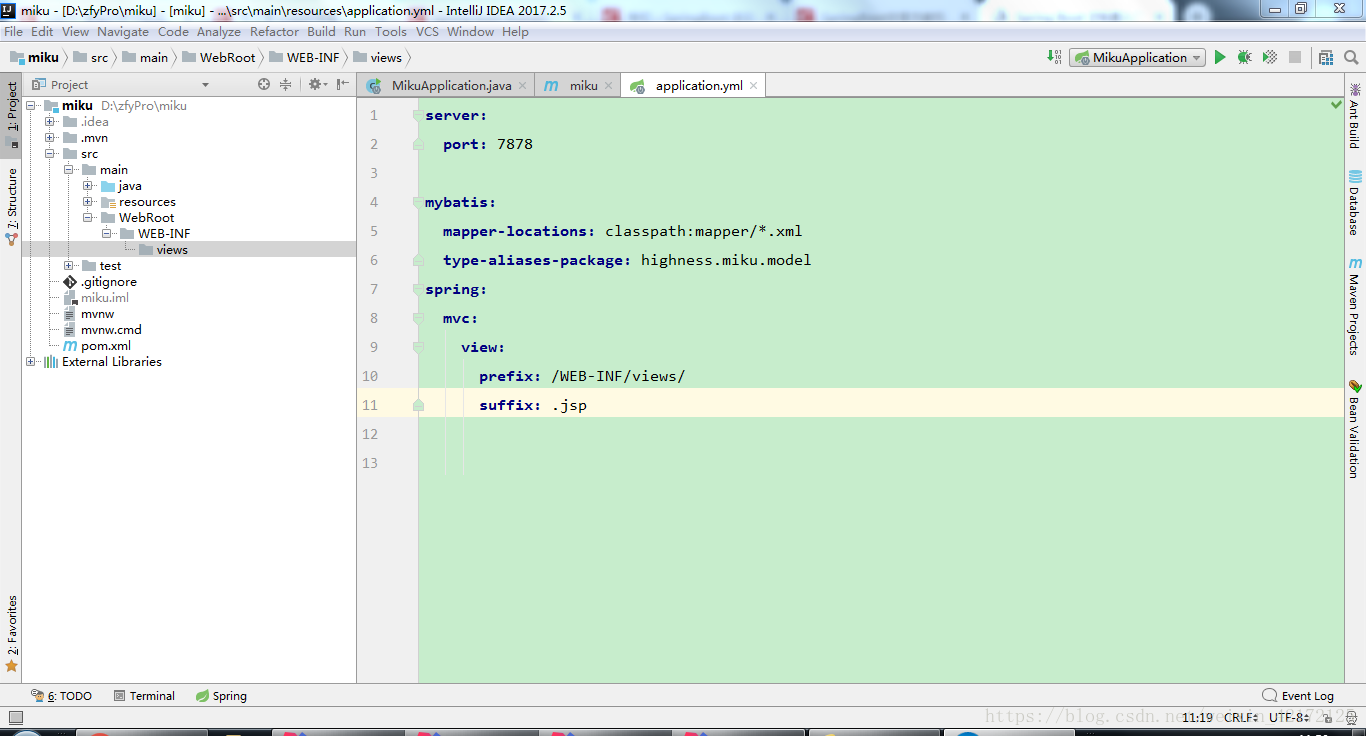The image size is (1366, 736).
Task: Click the grey Stop square button
Action: pyautogui.click(x=1295, y=58)
